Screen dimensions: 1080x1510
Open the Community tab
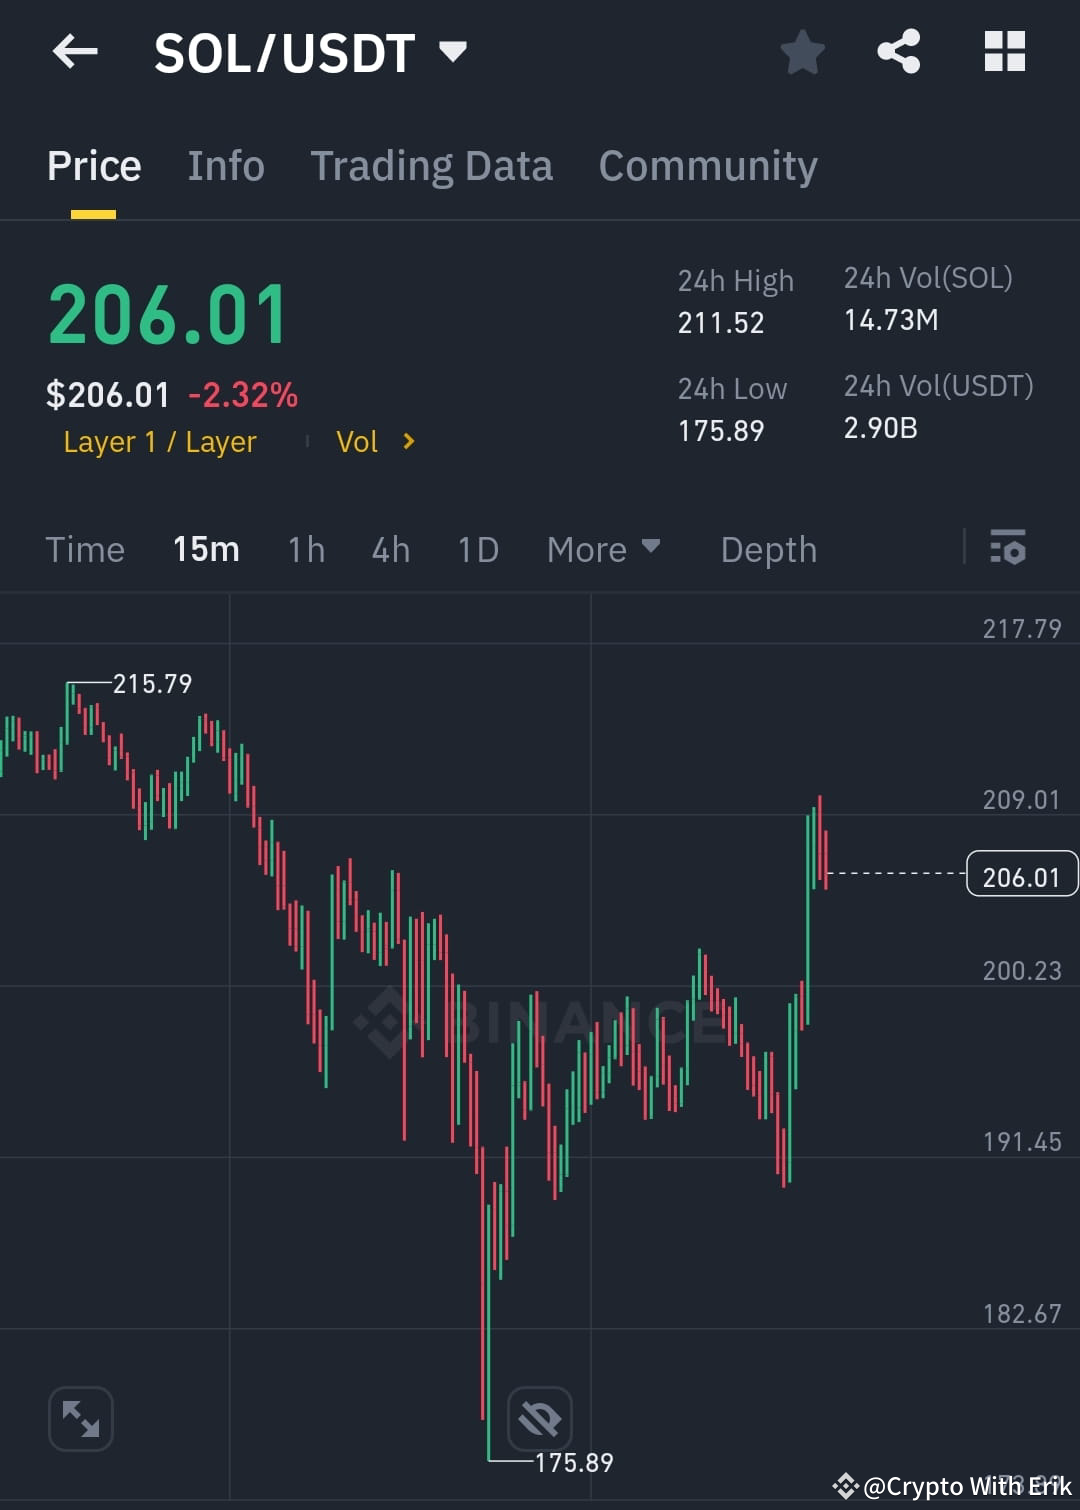coord(707,165)
